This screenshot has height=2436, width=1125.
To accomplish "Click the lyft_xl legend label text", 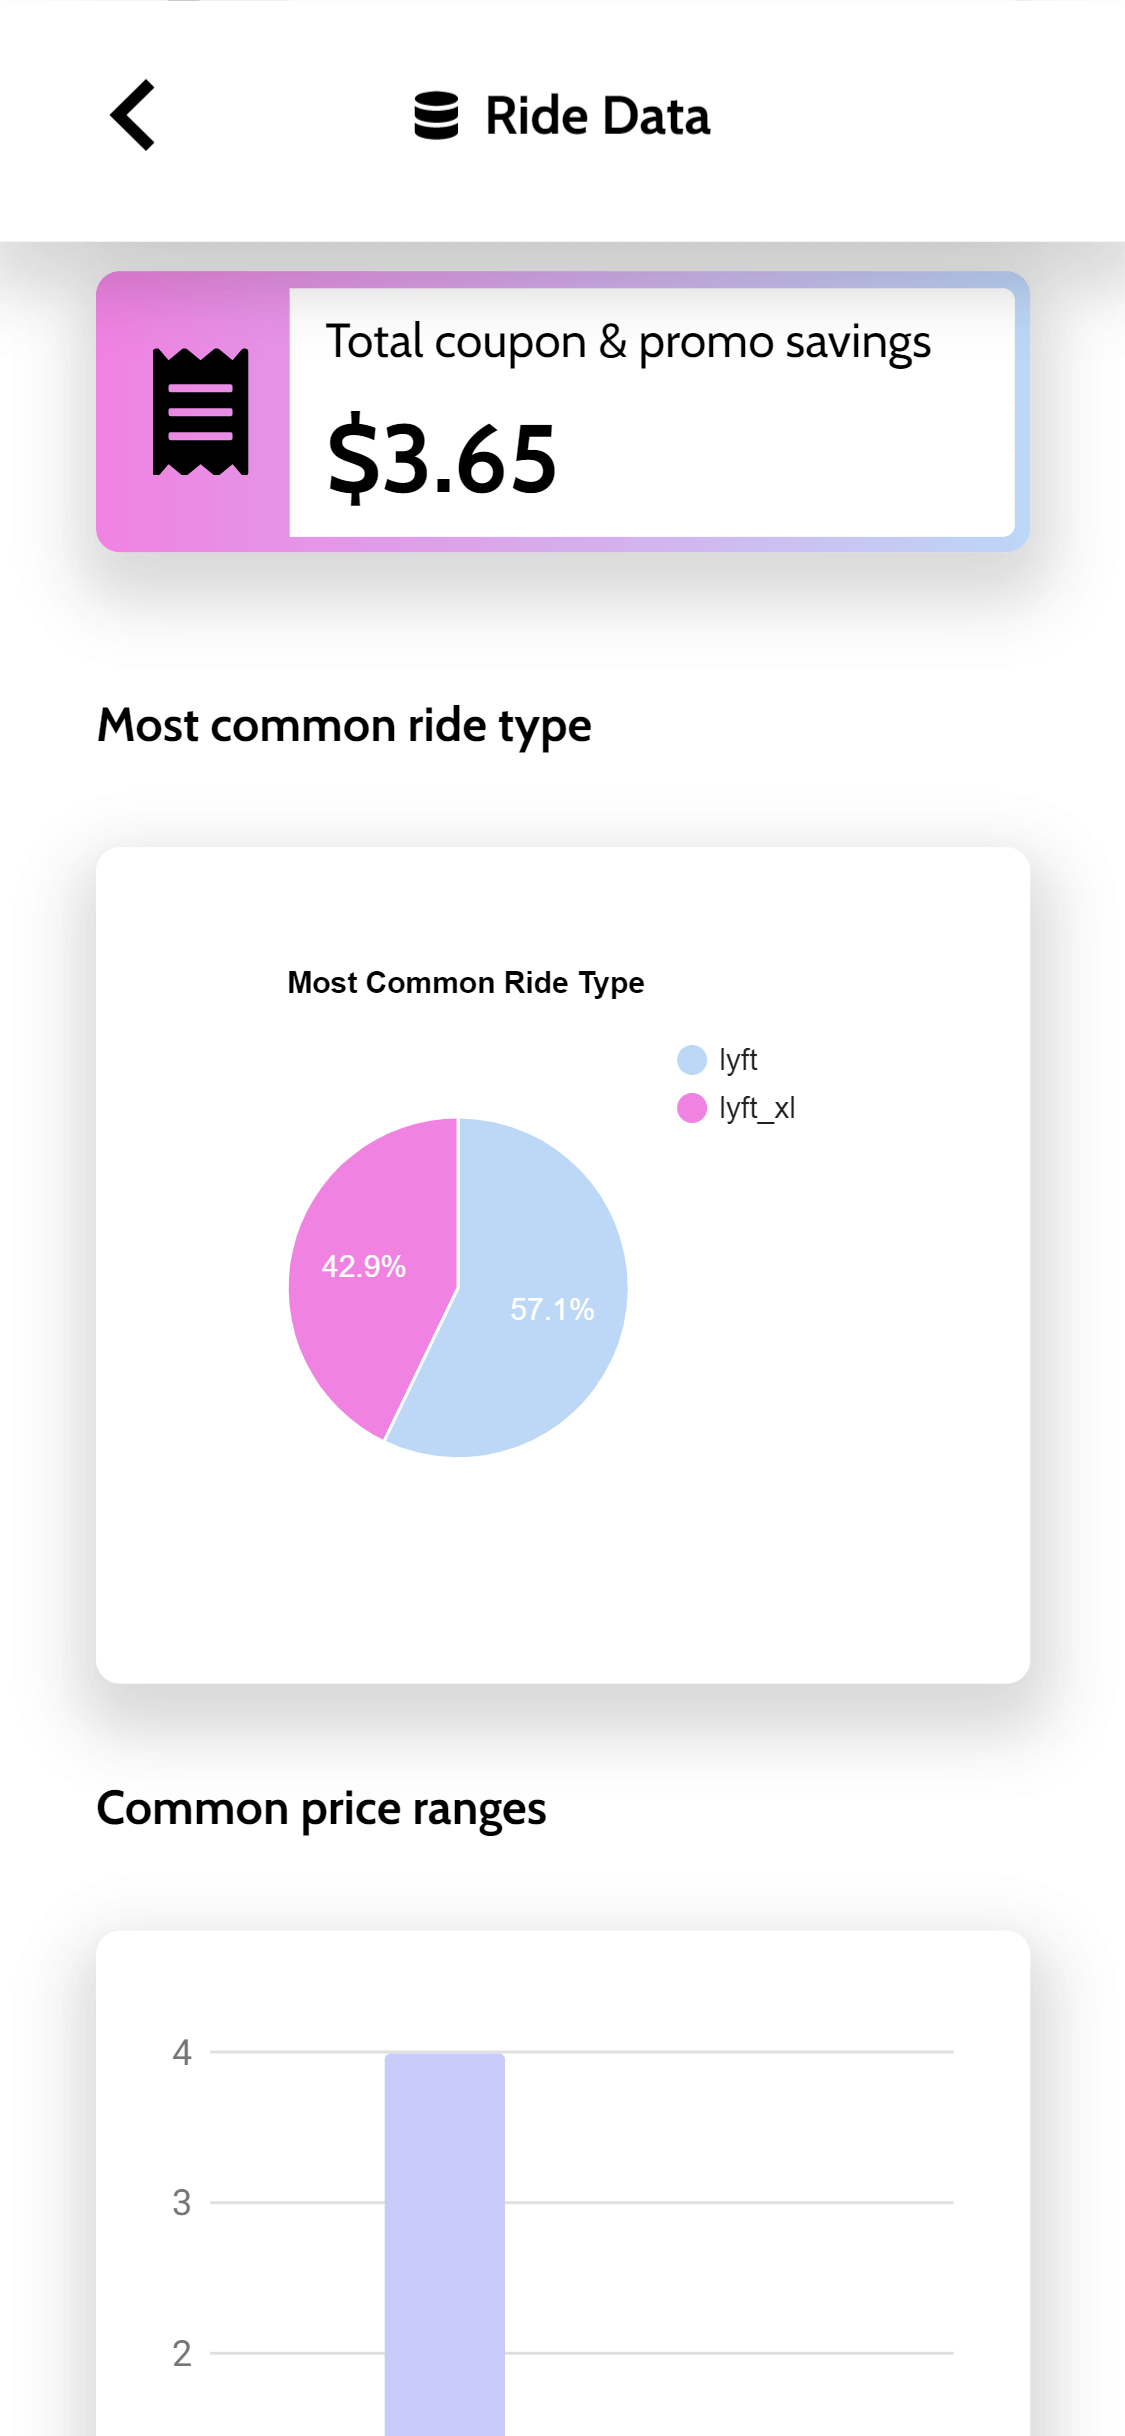I will (x=757, y=1108).
